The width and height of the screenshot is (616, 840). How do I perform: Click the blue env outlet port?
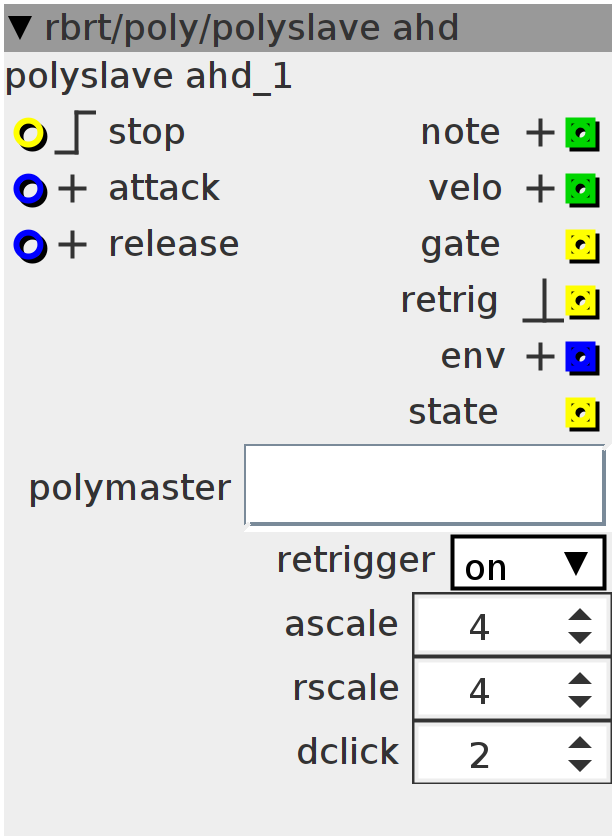point(582,358)
